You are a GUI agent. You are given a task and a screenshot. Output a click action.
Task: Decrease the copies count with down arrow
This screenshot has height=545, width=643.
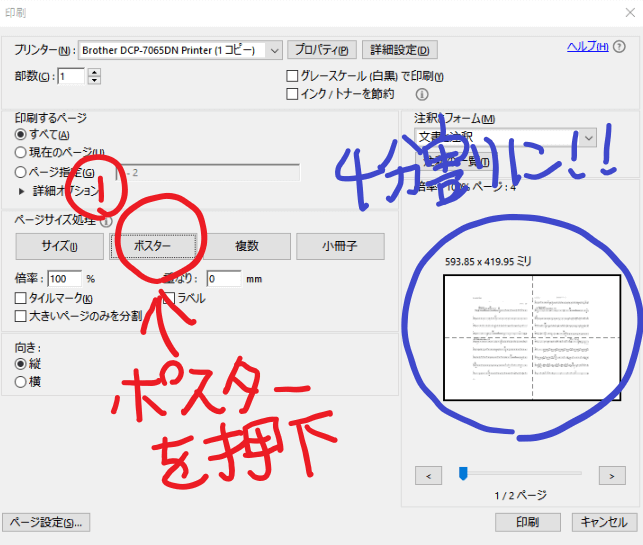95,80
